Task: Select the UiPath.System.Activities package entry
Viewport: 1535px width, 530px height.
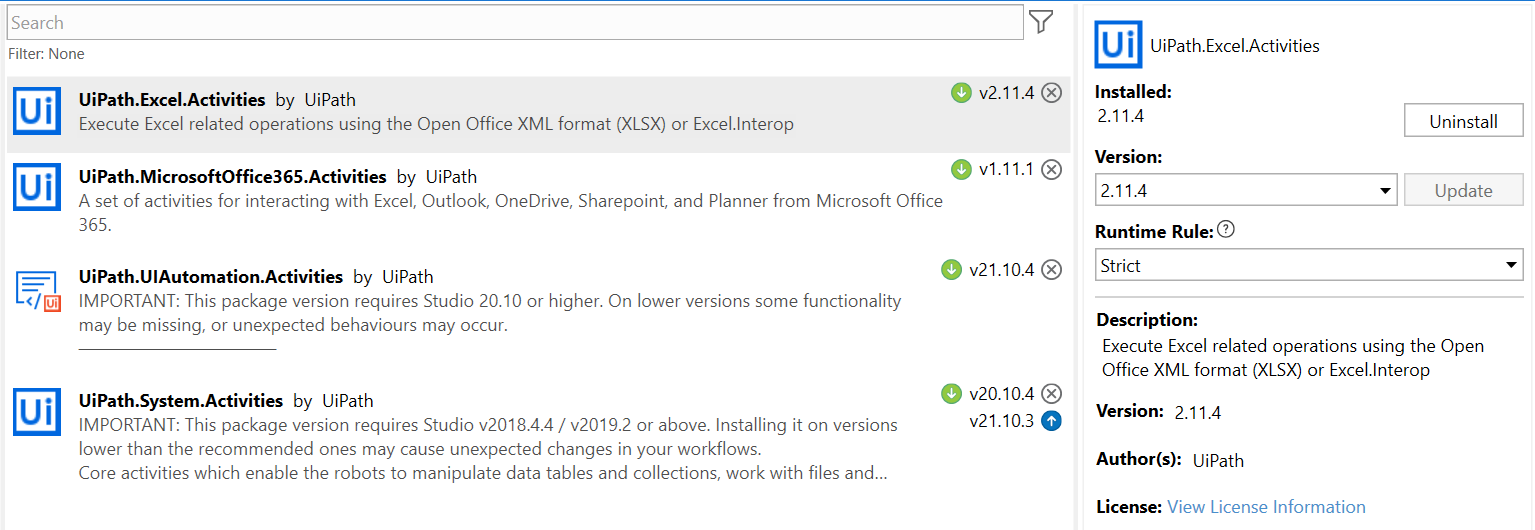Action: [x=538, y=435]
